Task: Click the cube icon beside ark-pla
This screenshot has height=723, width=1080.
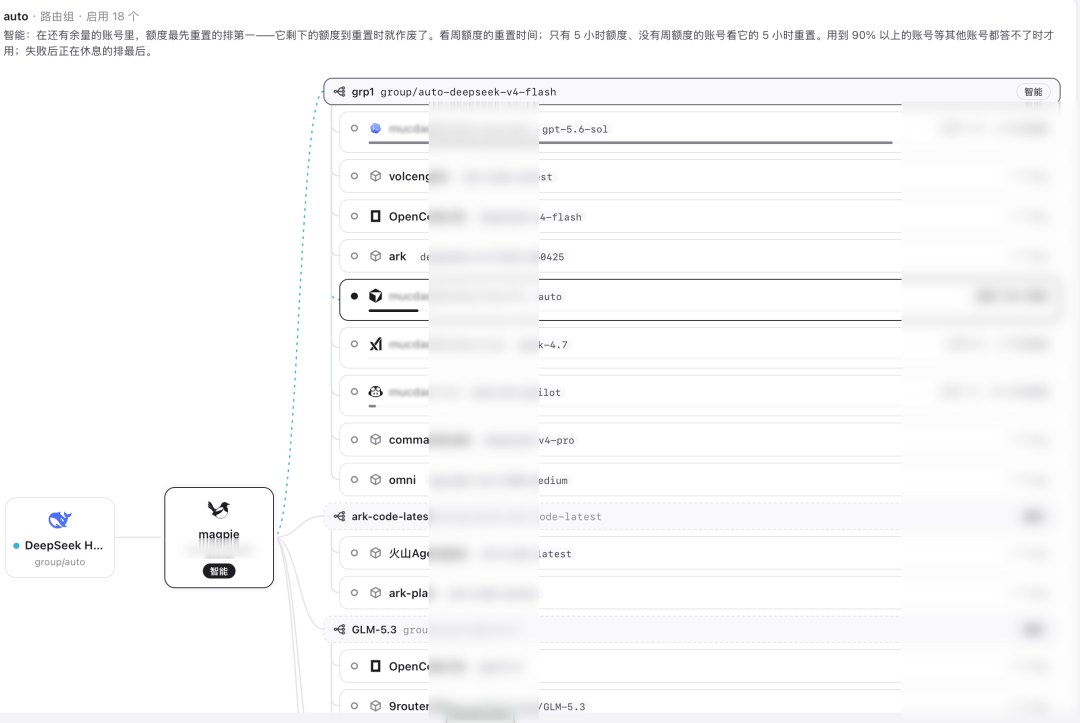Action: pyautogui.click(x=375, y=593)
